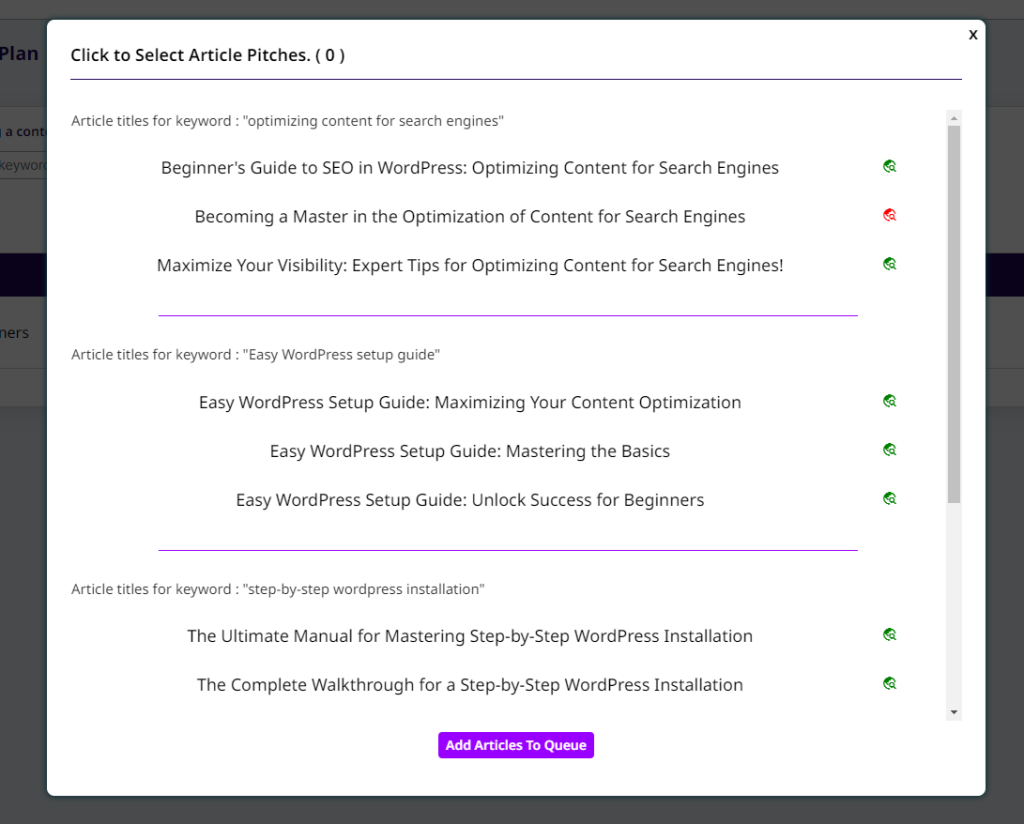
Task: Select the Beginner's Guide to SEO in WordPress pitch
Action: pos(469,168)
